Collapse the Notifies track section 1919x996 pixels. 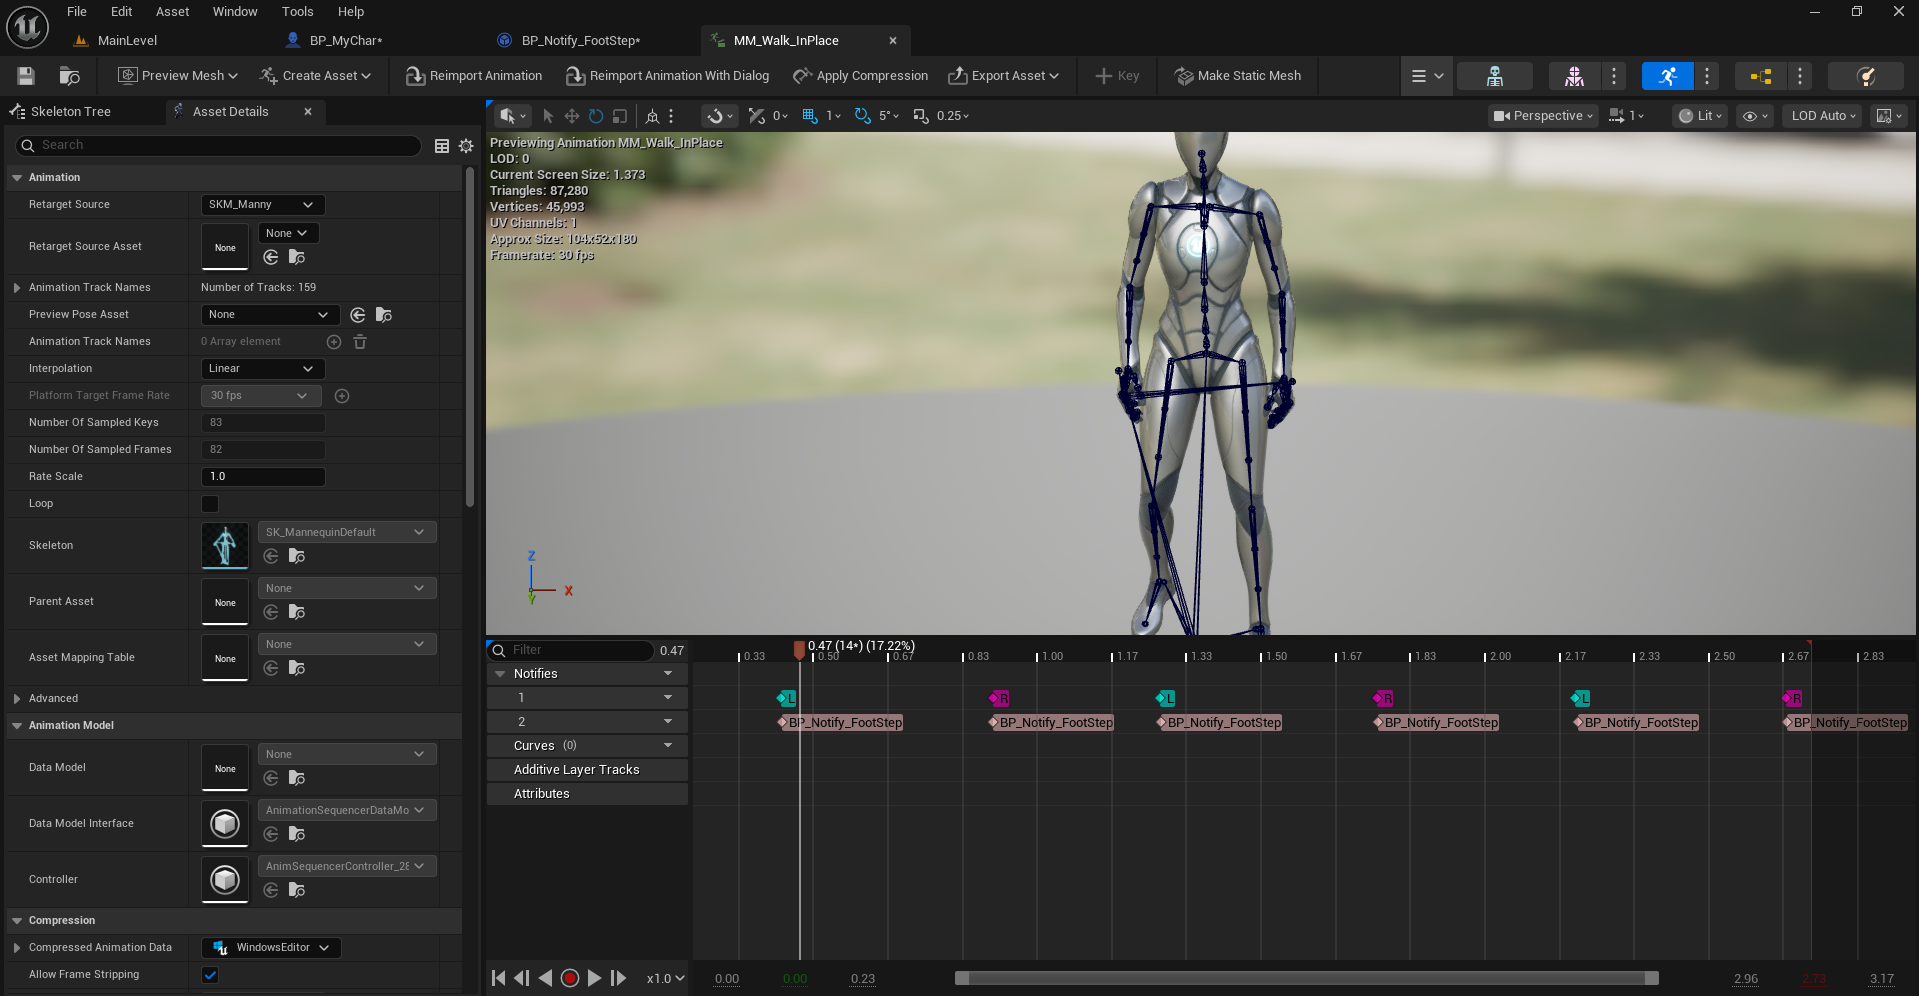pyautogui.click(x=501, y=674)
